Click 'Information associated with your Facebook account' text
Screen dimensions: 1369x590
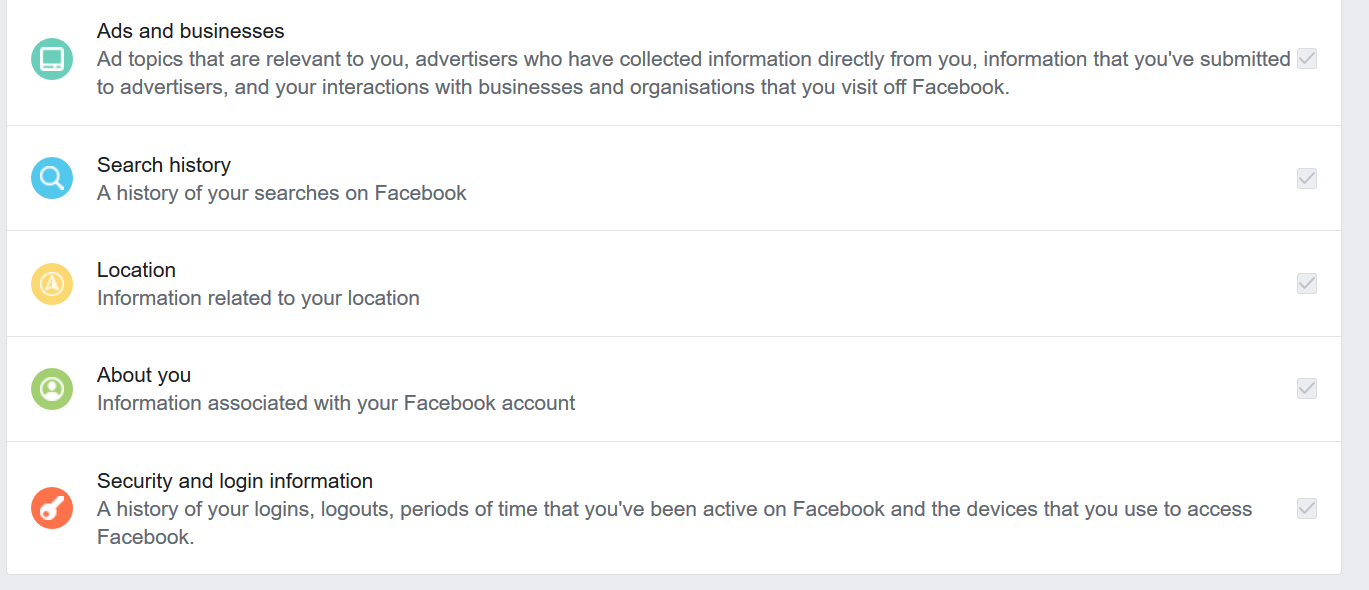pyautogui.click(x=336, y=403)
